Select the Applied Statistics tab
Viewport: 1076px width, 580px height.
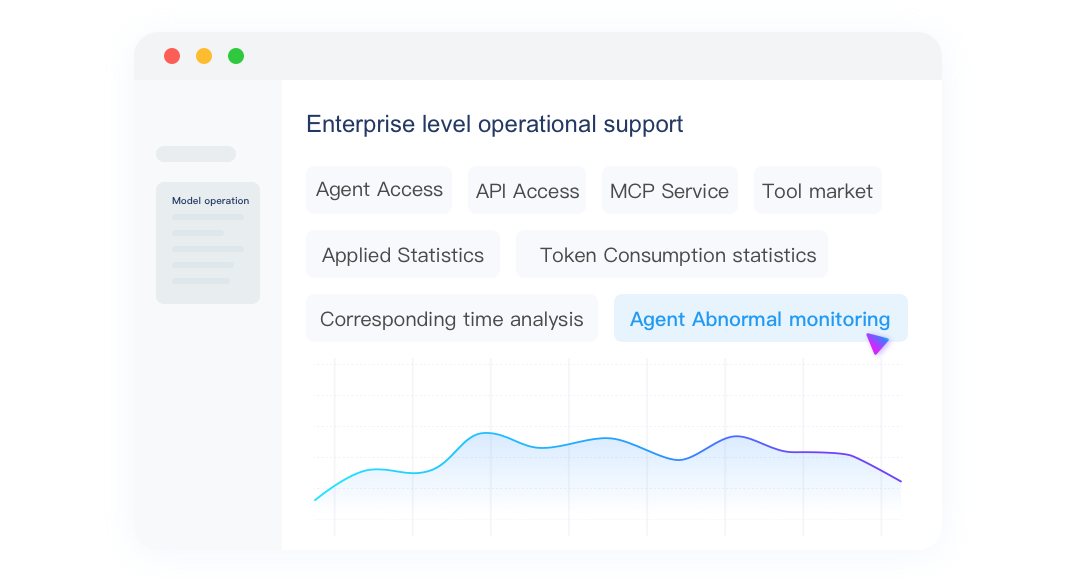click(402, 255)
